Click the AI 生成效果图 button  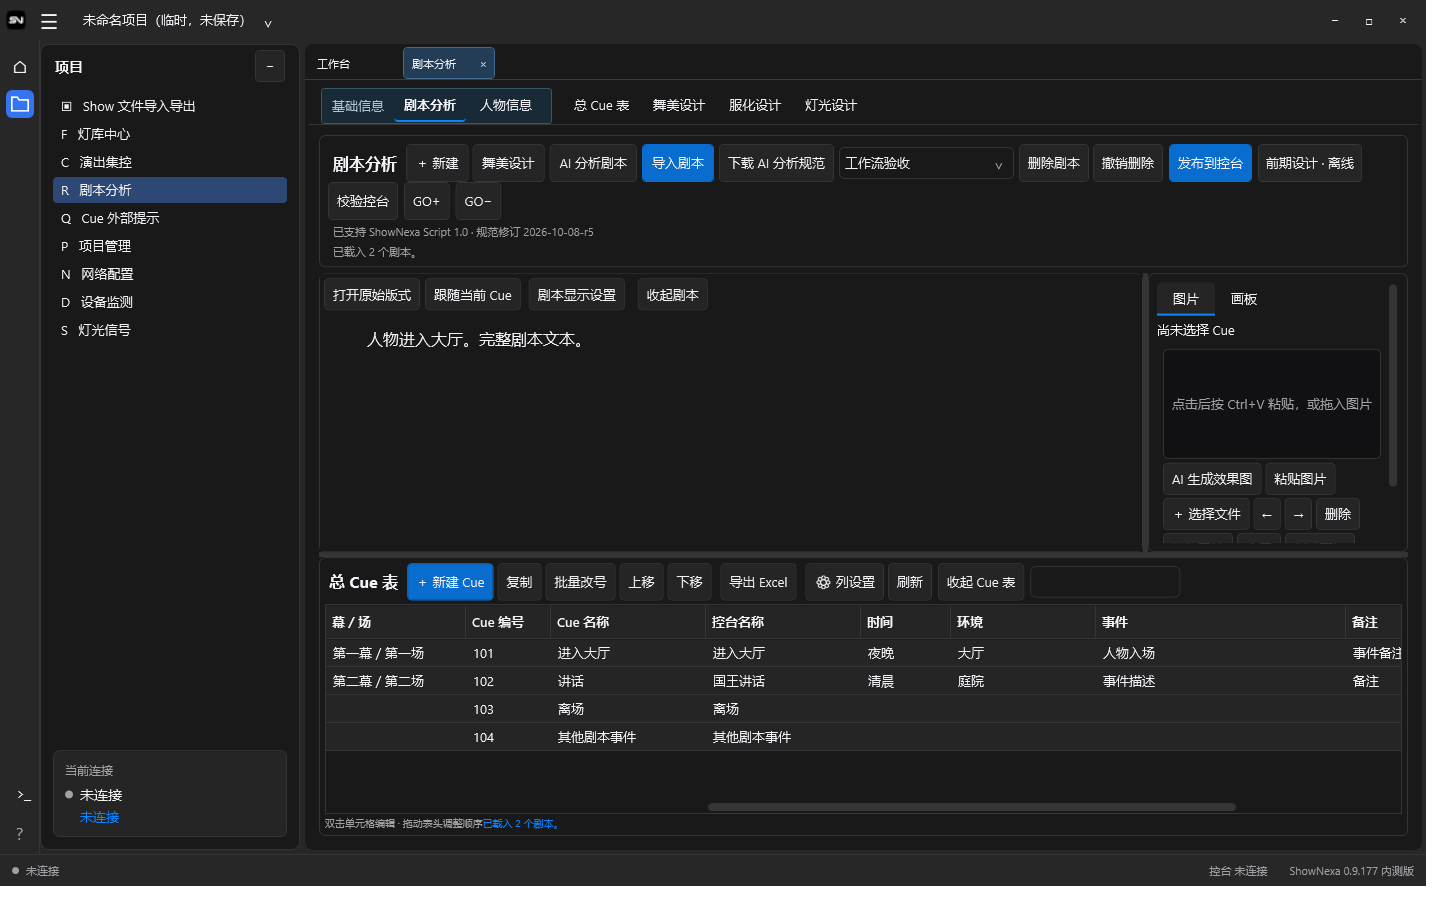pos(1212,479)
